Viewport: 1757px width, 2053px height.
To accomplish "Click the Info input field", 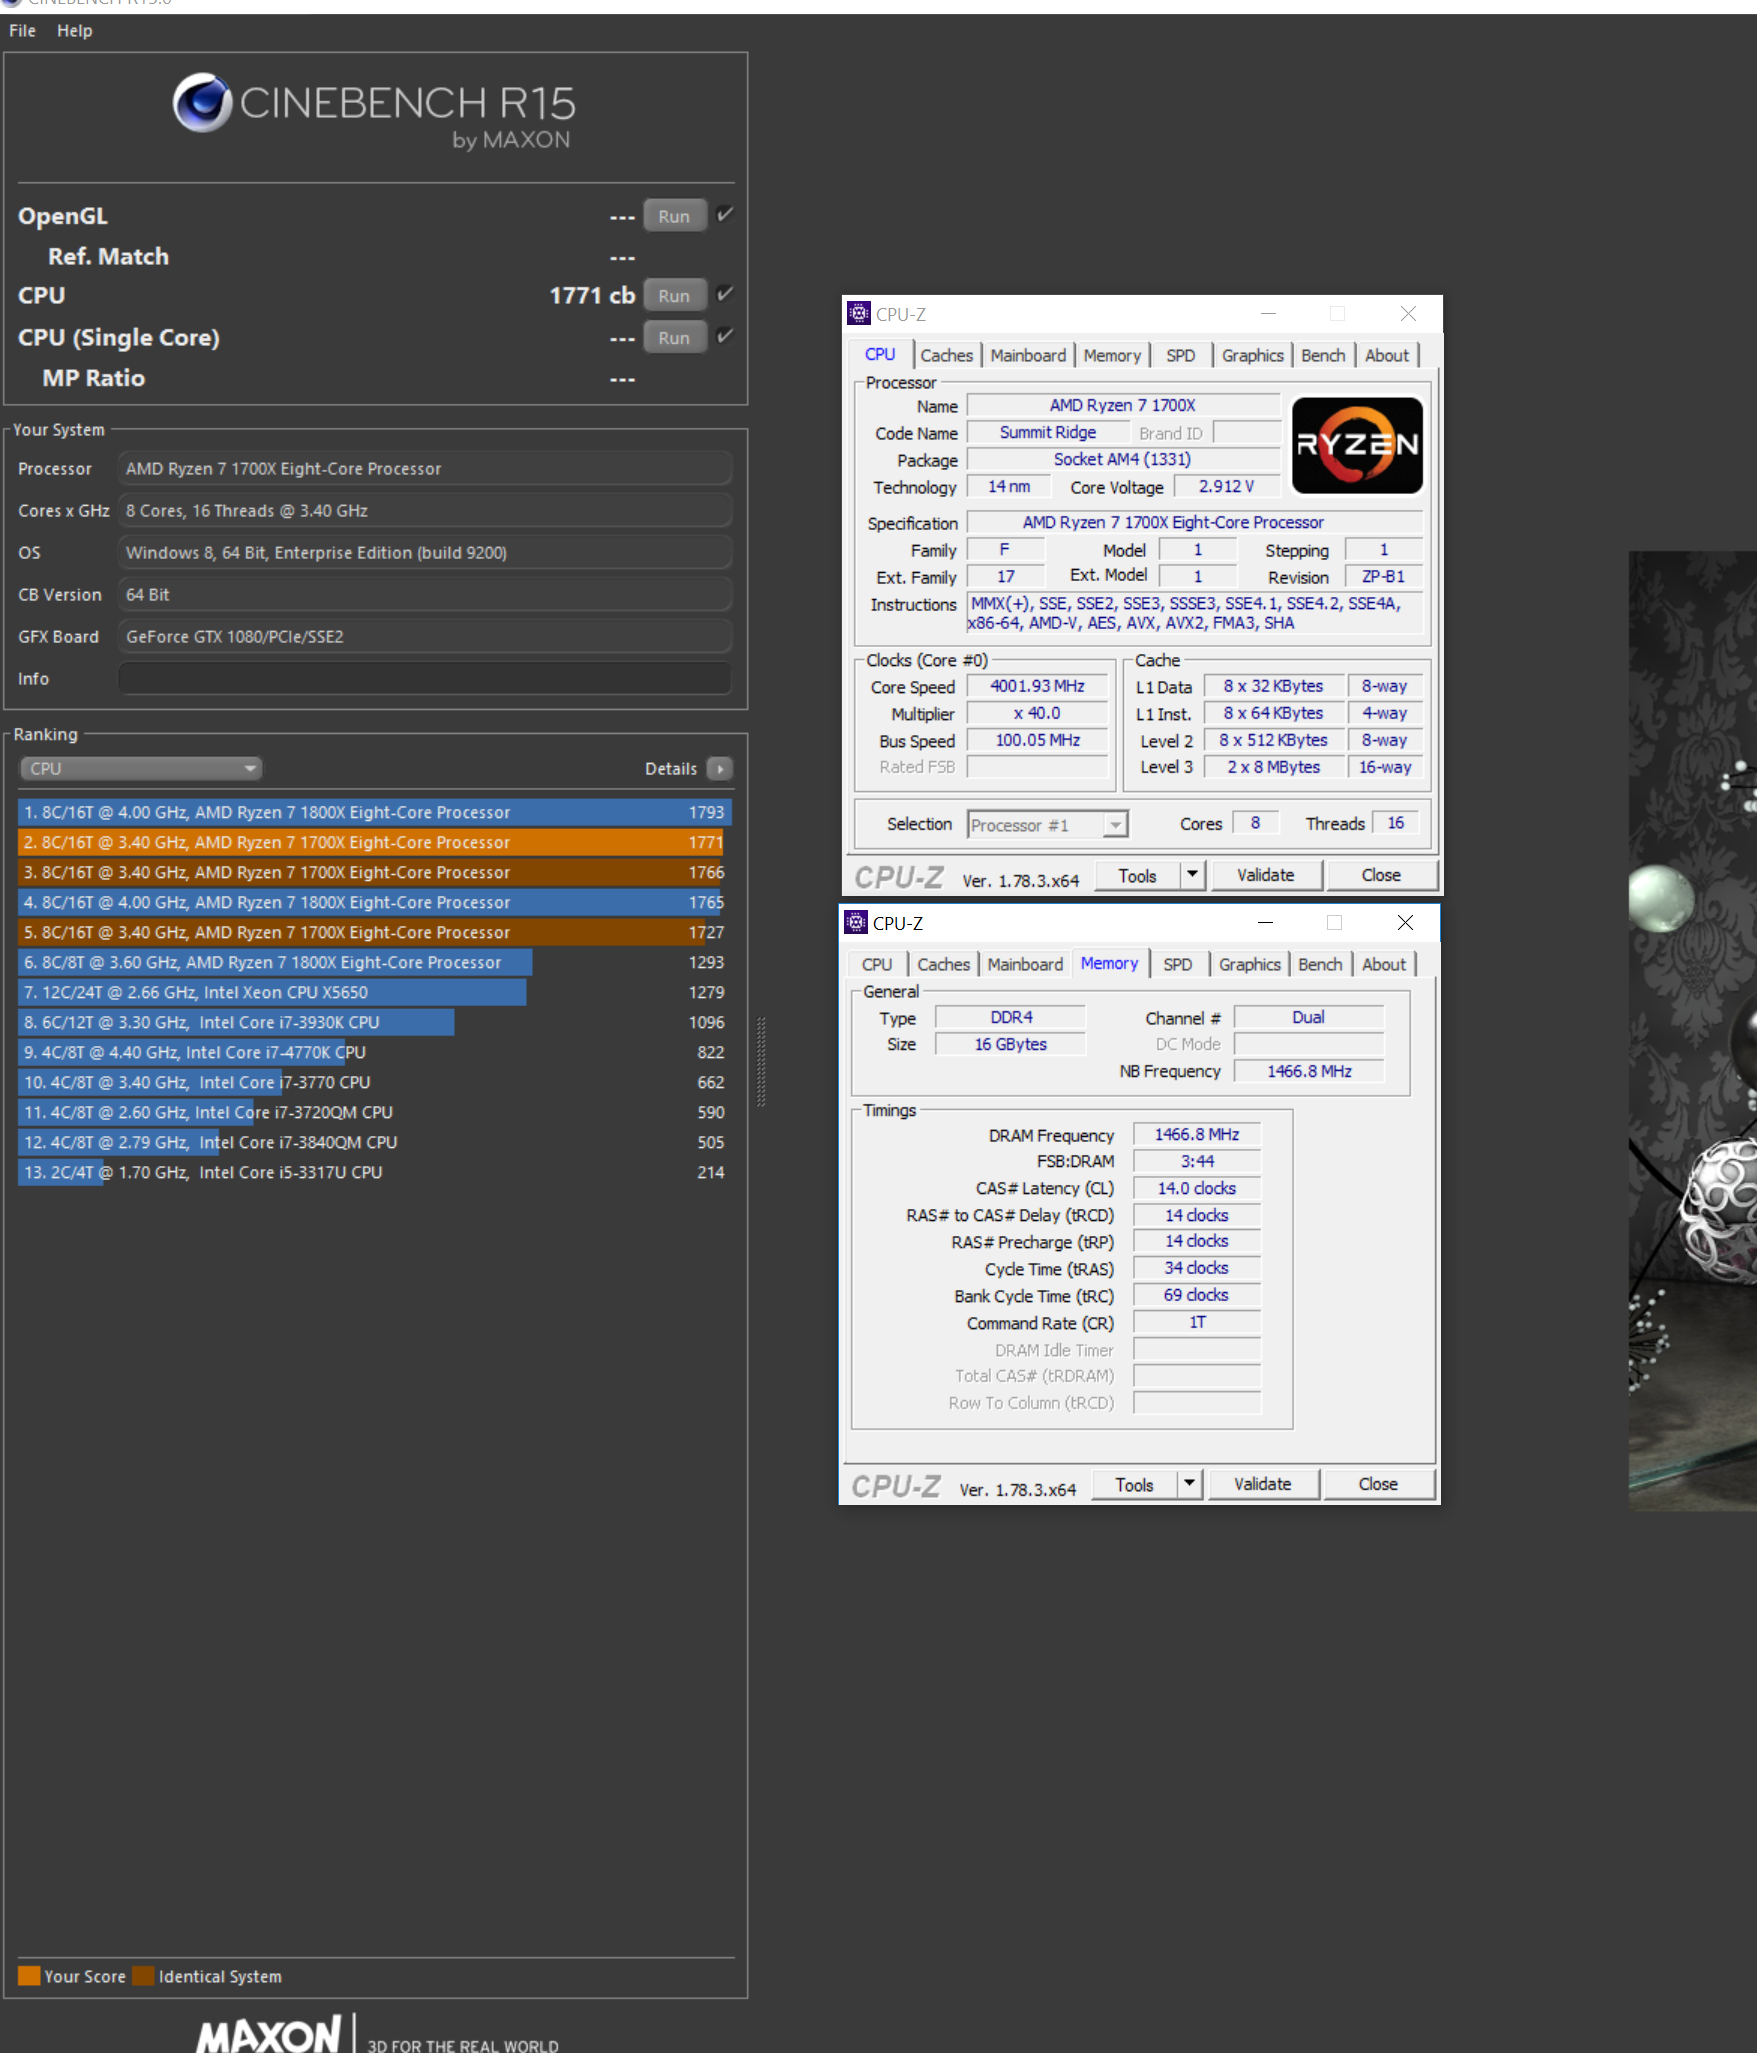I will [425, 678].
